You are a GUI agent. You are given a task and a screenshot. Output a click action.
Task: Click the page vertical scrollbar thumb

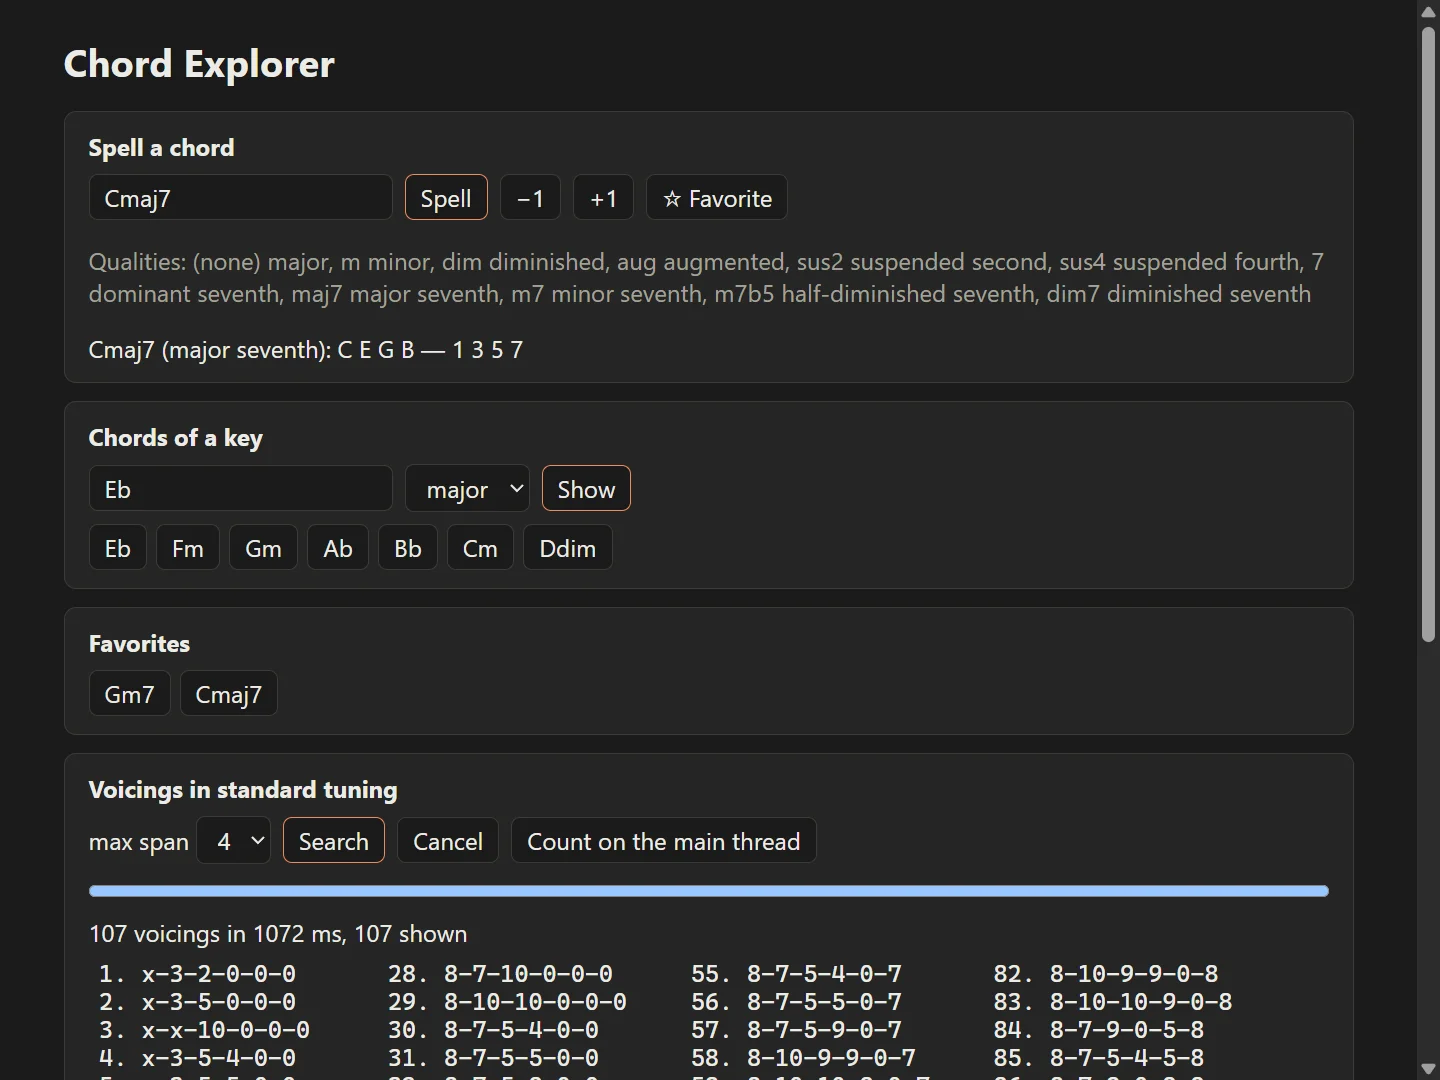1429,333
